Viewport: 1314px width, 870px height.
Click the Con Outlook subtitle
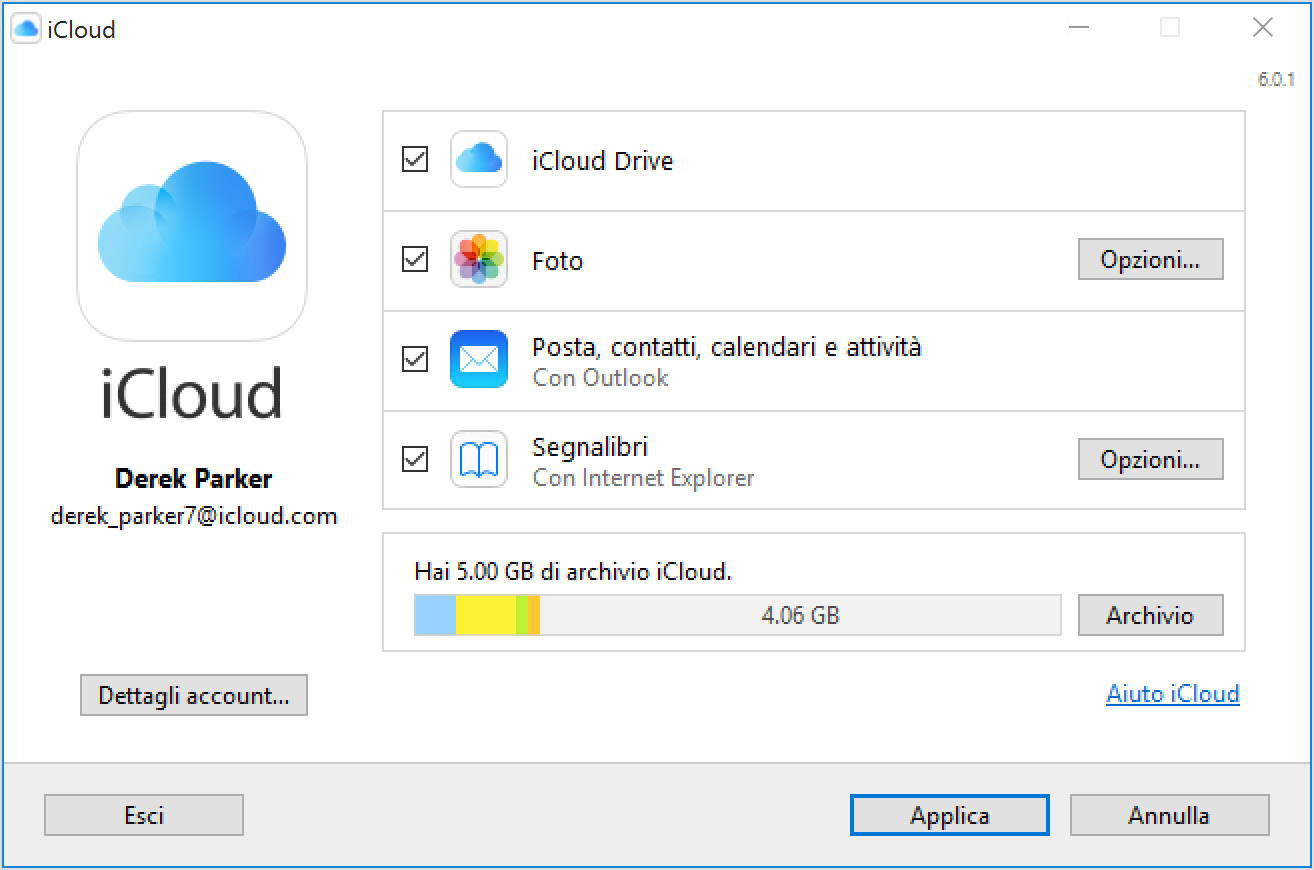pos(600,378)
